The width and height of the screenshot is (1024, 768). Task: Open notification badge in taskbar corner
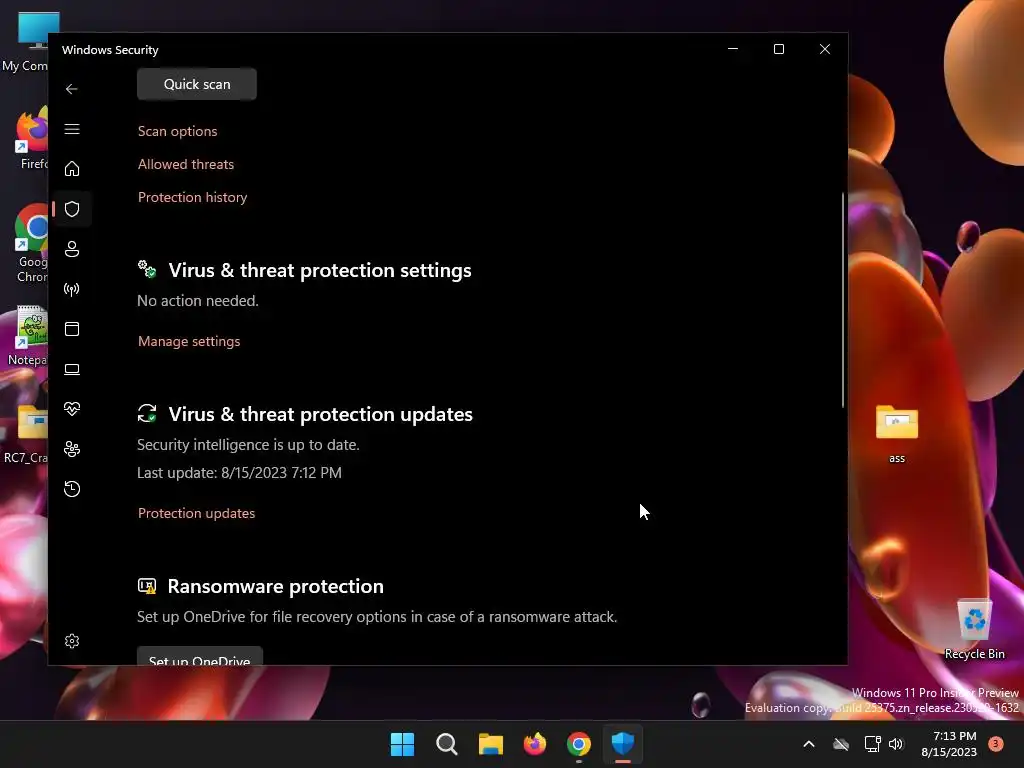996,744
